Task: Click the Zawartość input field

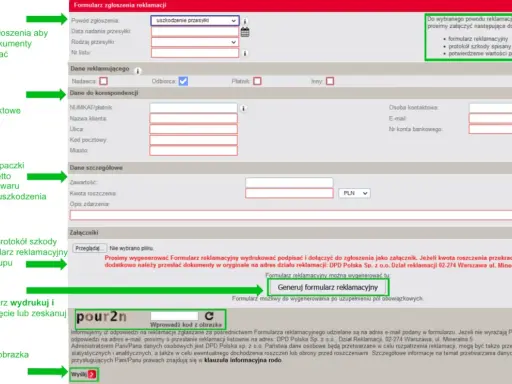Action: [x=289, y=182]
